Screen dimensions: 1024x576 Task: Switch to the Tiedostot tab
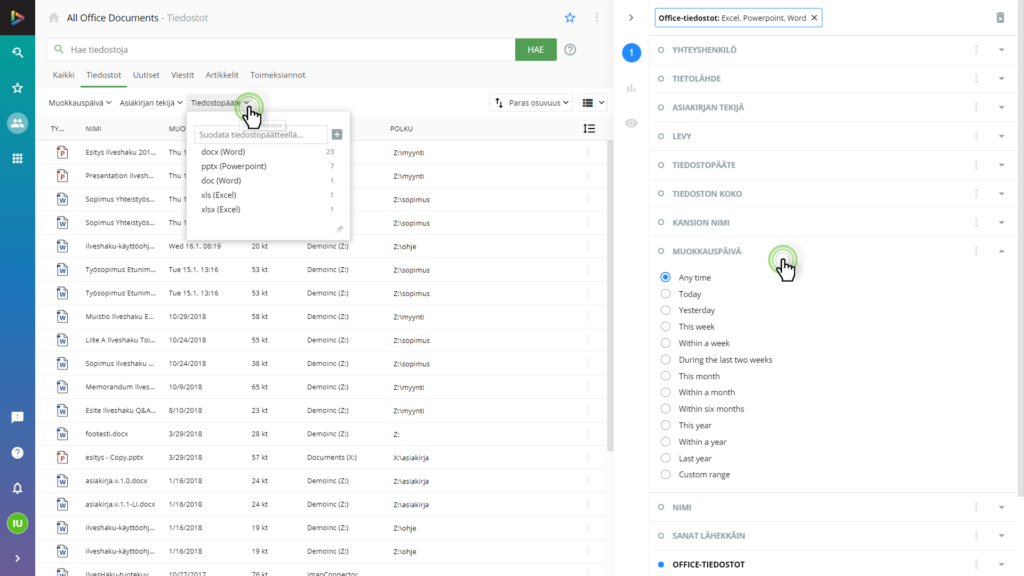tap(103, 75)
